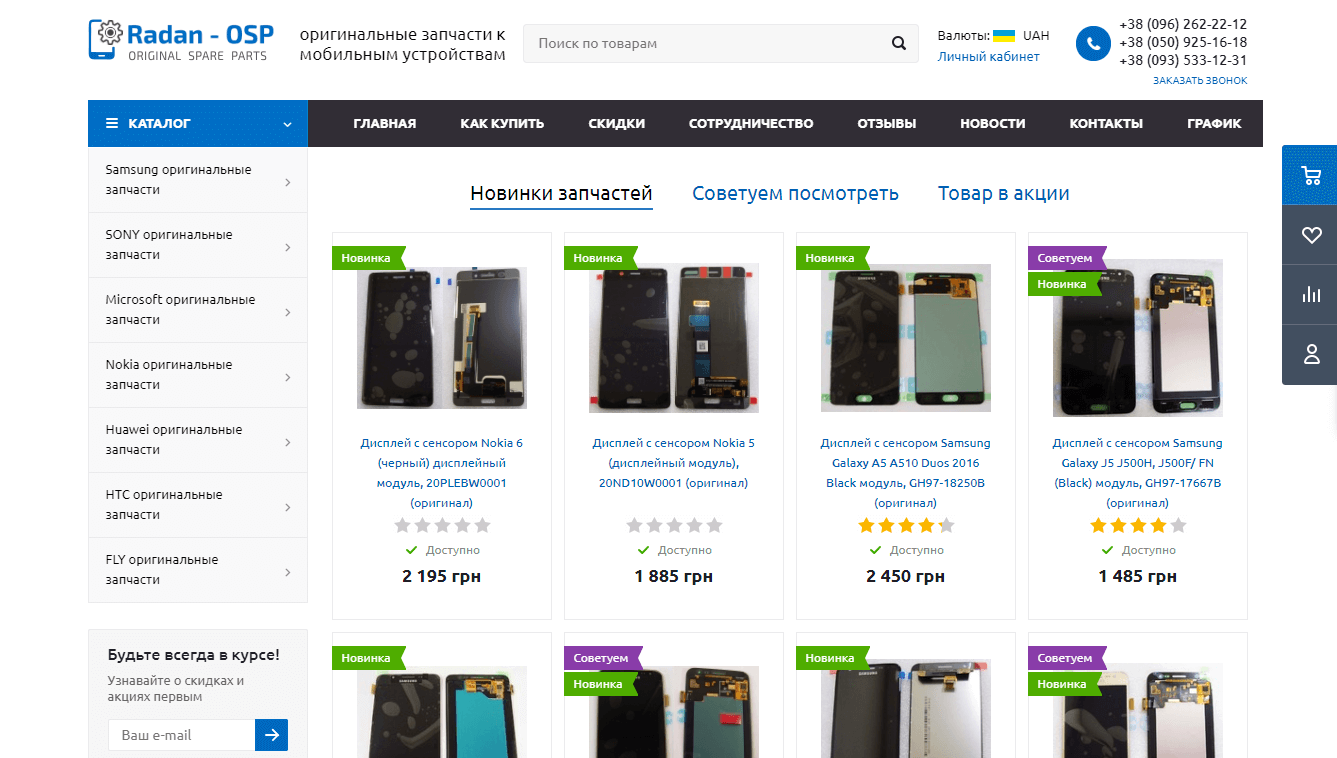The height and width of the screenshot is (758, 1337).
Task: Open the СКИДКИ menu item
Action: tap(616, 124)
